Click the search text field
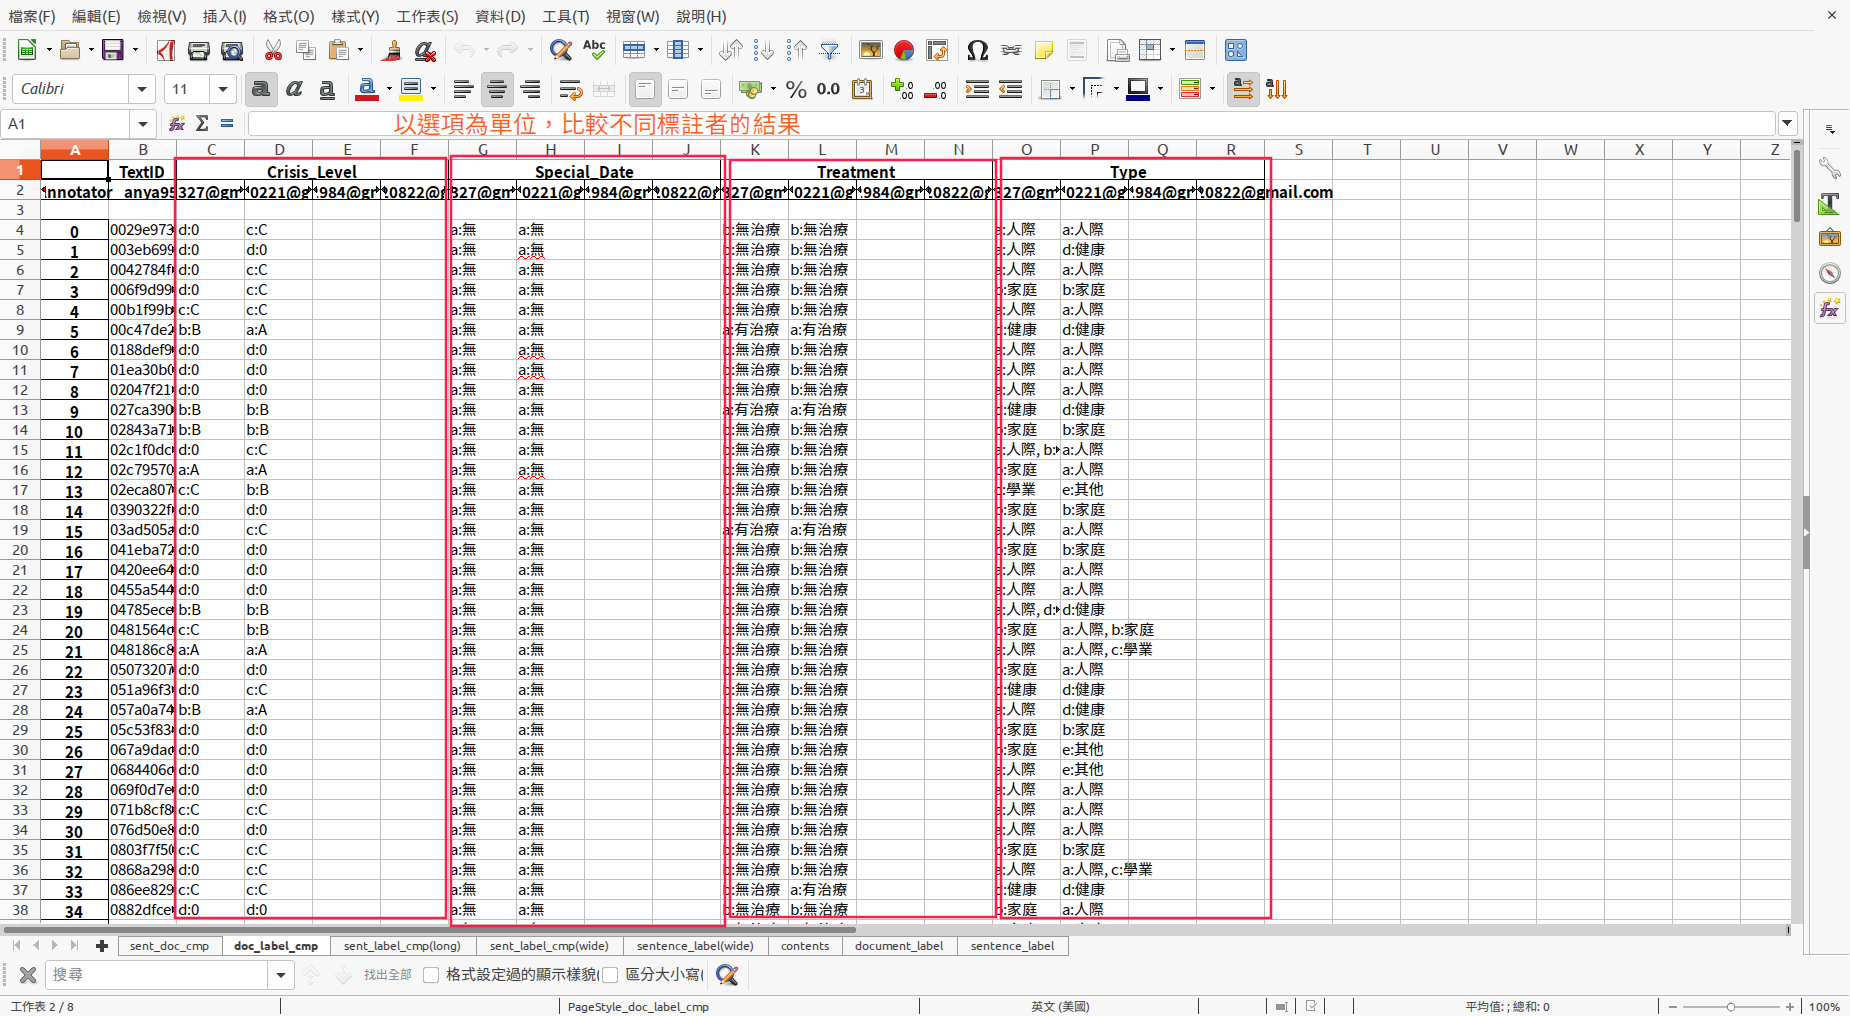 [158, 975]
